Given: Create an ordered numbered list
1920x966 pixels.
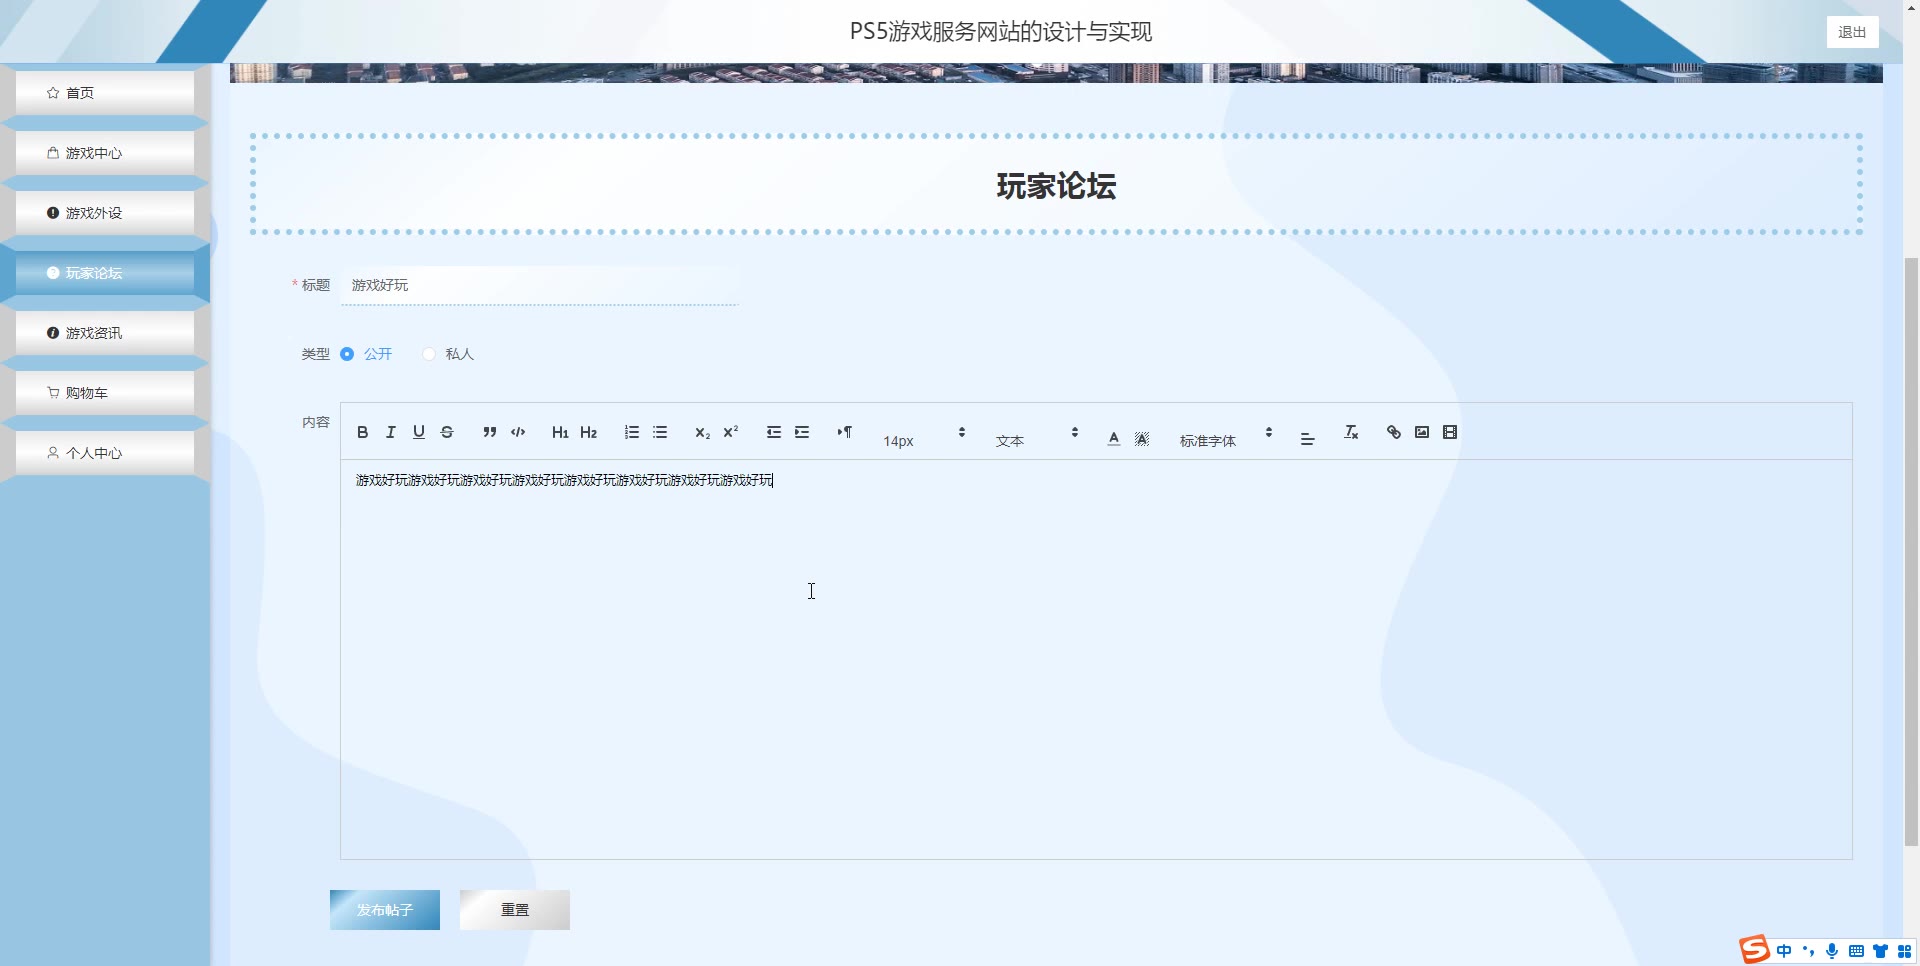Looking at the screenshot, I should pos(631,432).
